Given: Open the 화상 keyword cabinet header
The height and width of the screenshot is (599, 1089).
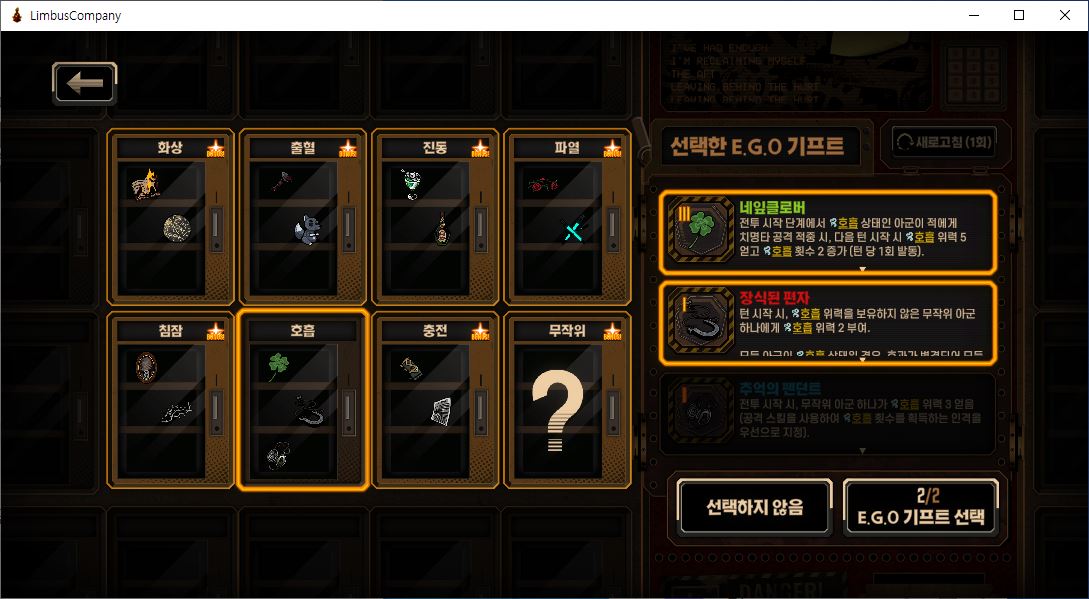Looking at the screenshot, I should click(170, 147).
